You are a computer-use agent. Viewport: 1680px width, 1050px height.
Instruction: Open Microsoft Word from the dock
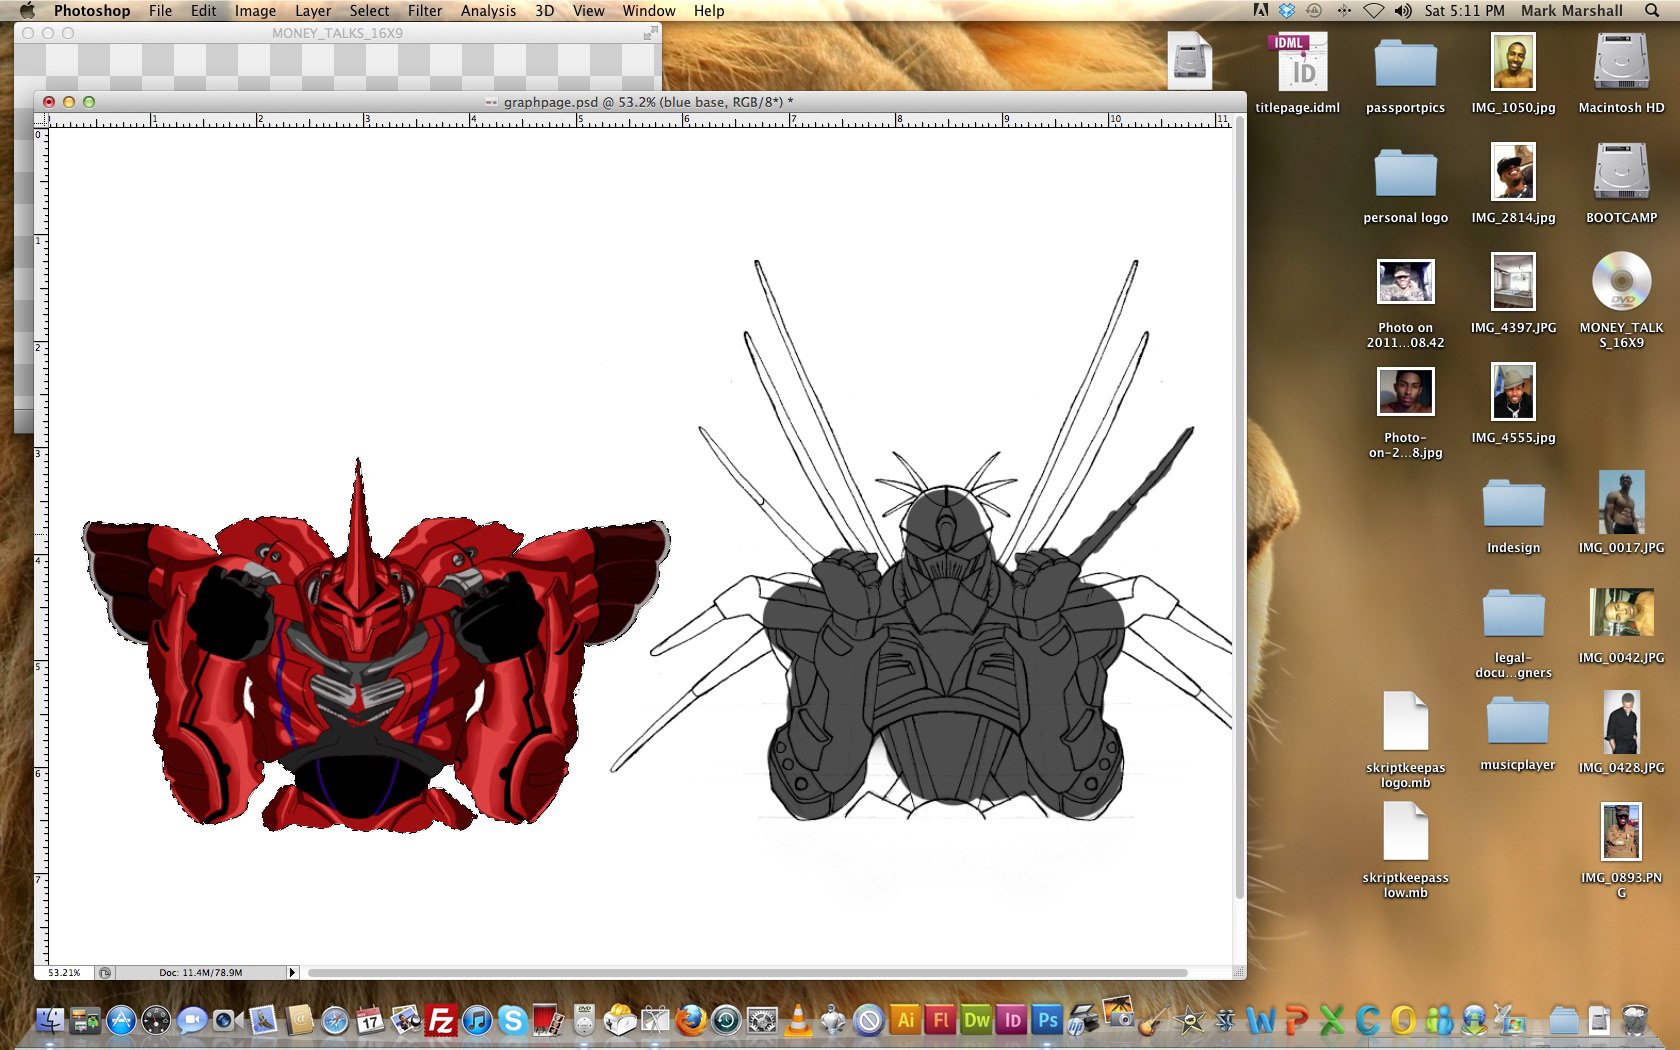point(1261,1020)
